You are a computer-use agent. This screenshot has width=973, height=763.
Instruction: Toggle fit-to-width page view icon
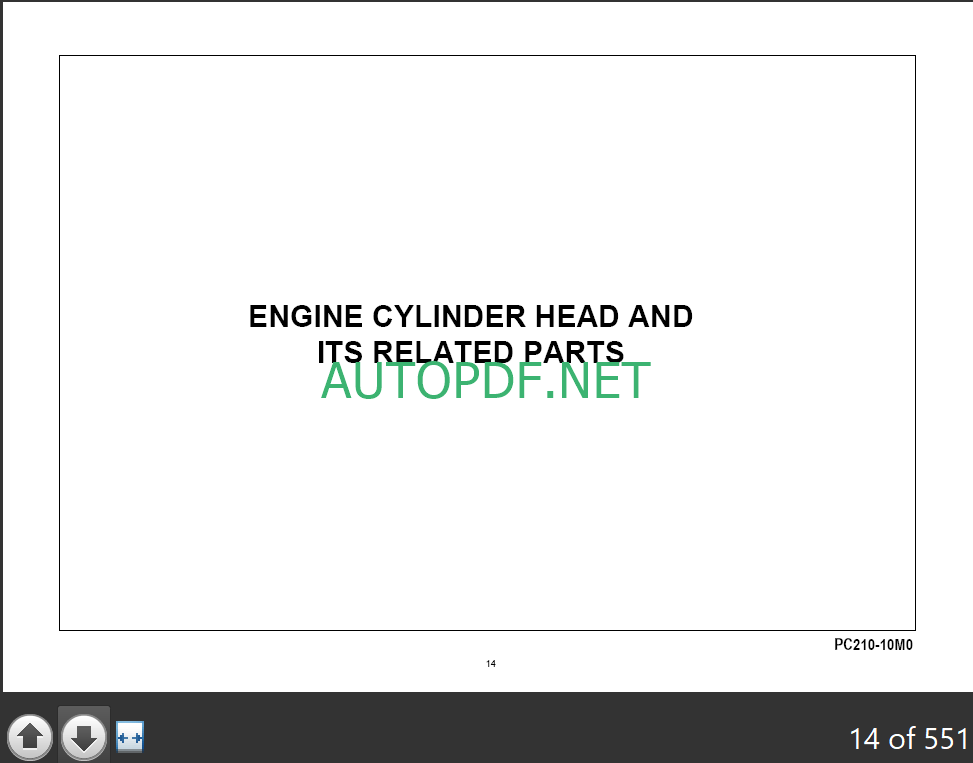coord(130,737)
